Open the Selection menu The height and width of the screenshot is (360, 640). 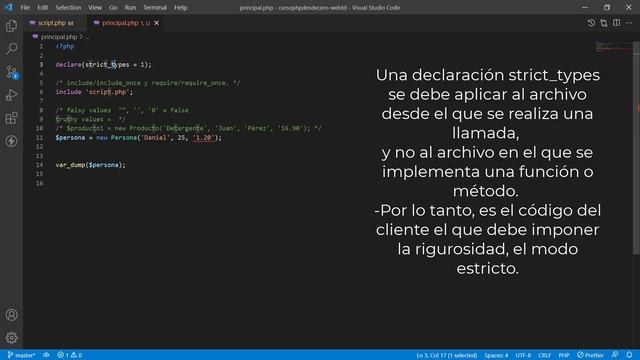[68, 7]
